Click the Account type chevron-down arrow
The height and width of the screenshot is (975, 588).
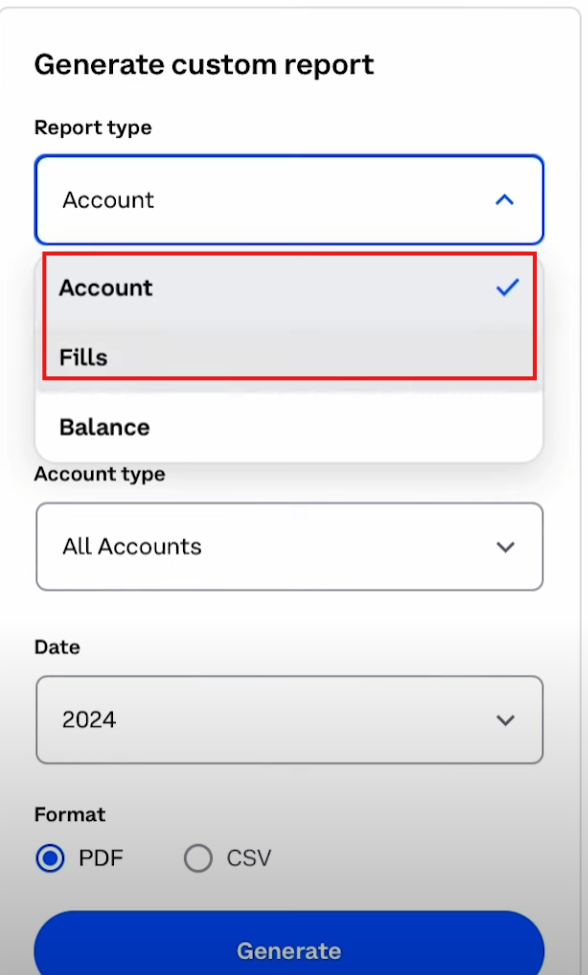pos(505,547)
